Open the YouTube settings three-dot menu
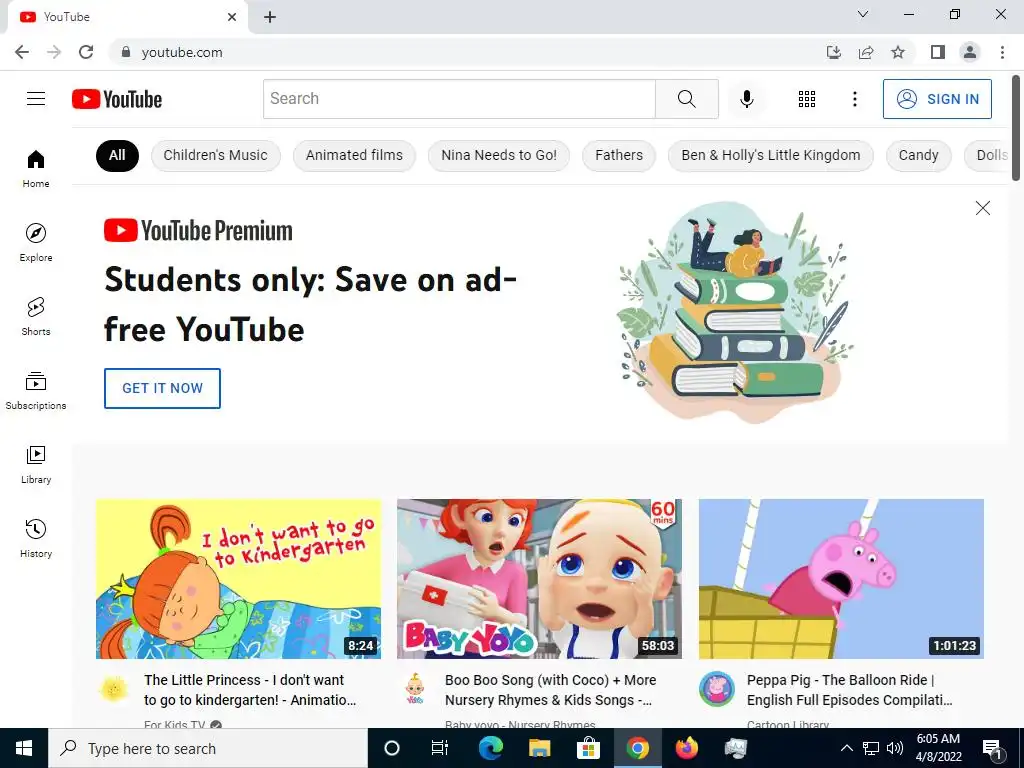The image size is (1024, 768). pos(854,99)
